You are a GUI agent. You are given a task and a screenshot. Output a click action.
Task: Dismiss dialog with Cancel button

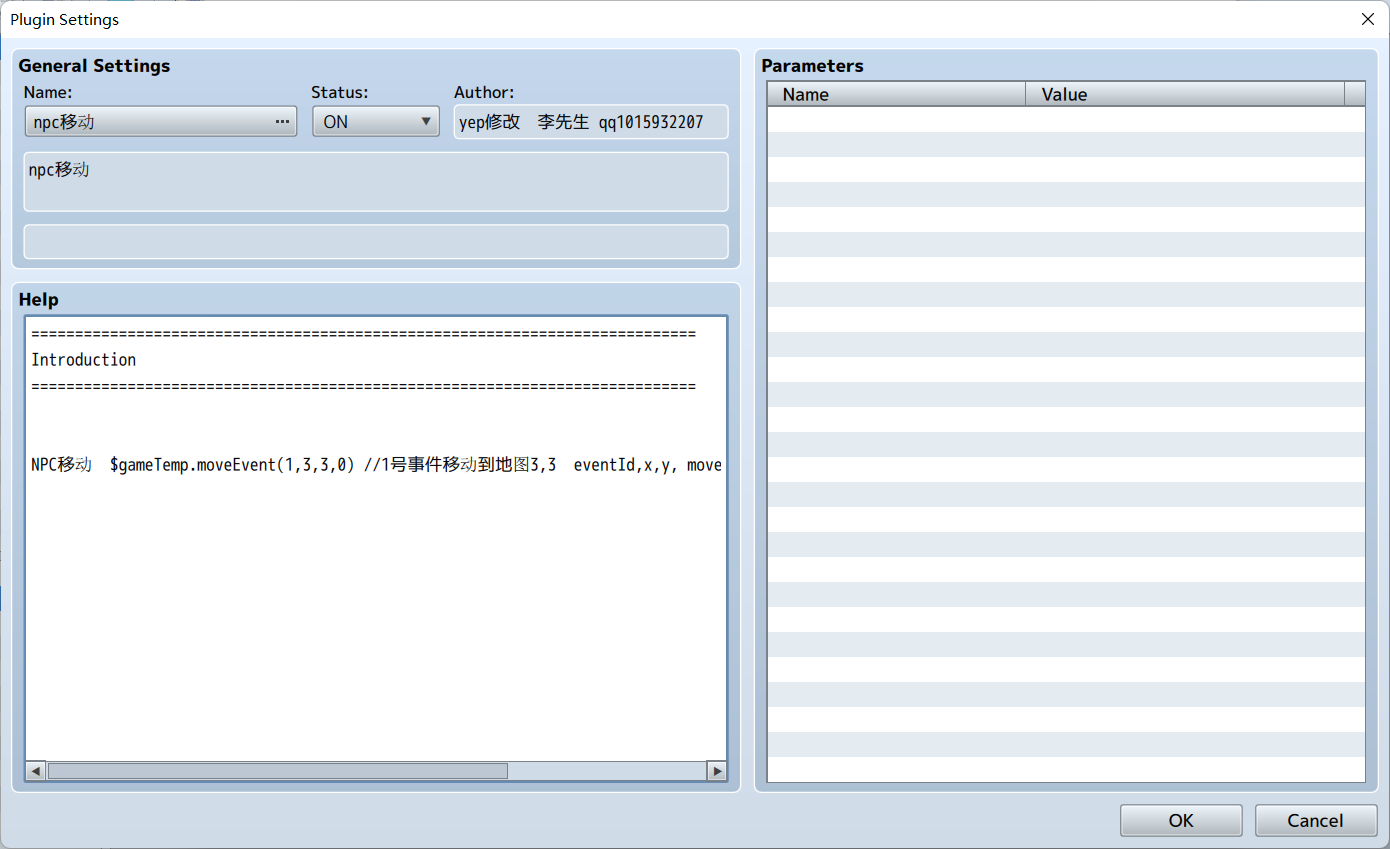coord(1316,820)
